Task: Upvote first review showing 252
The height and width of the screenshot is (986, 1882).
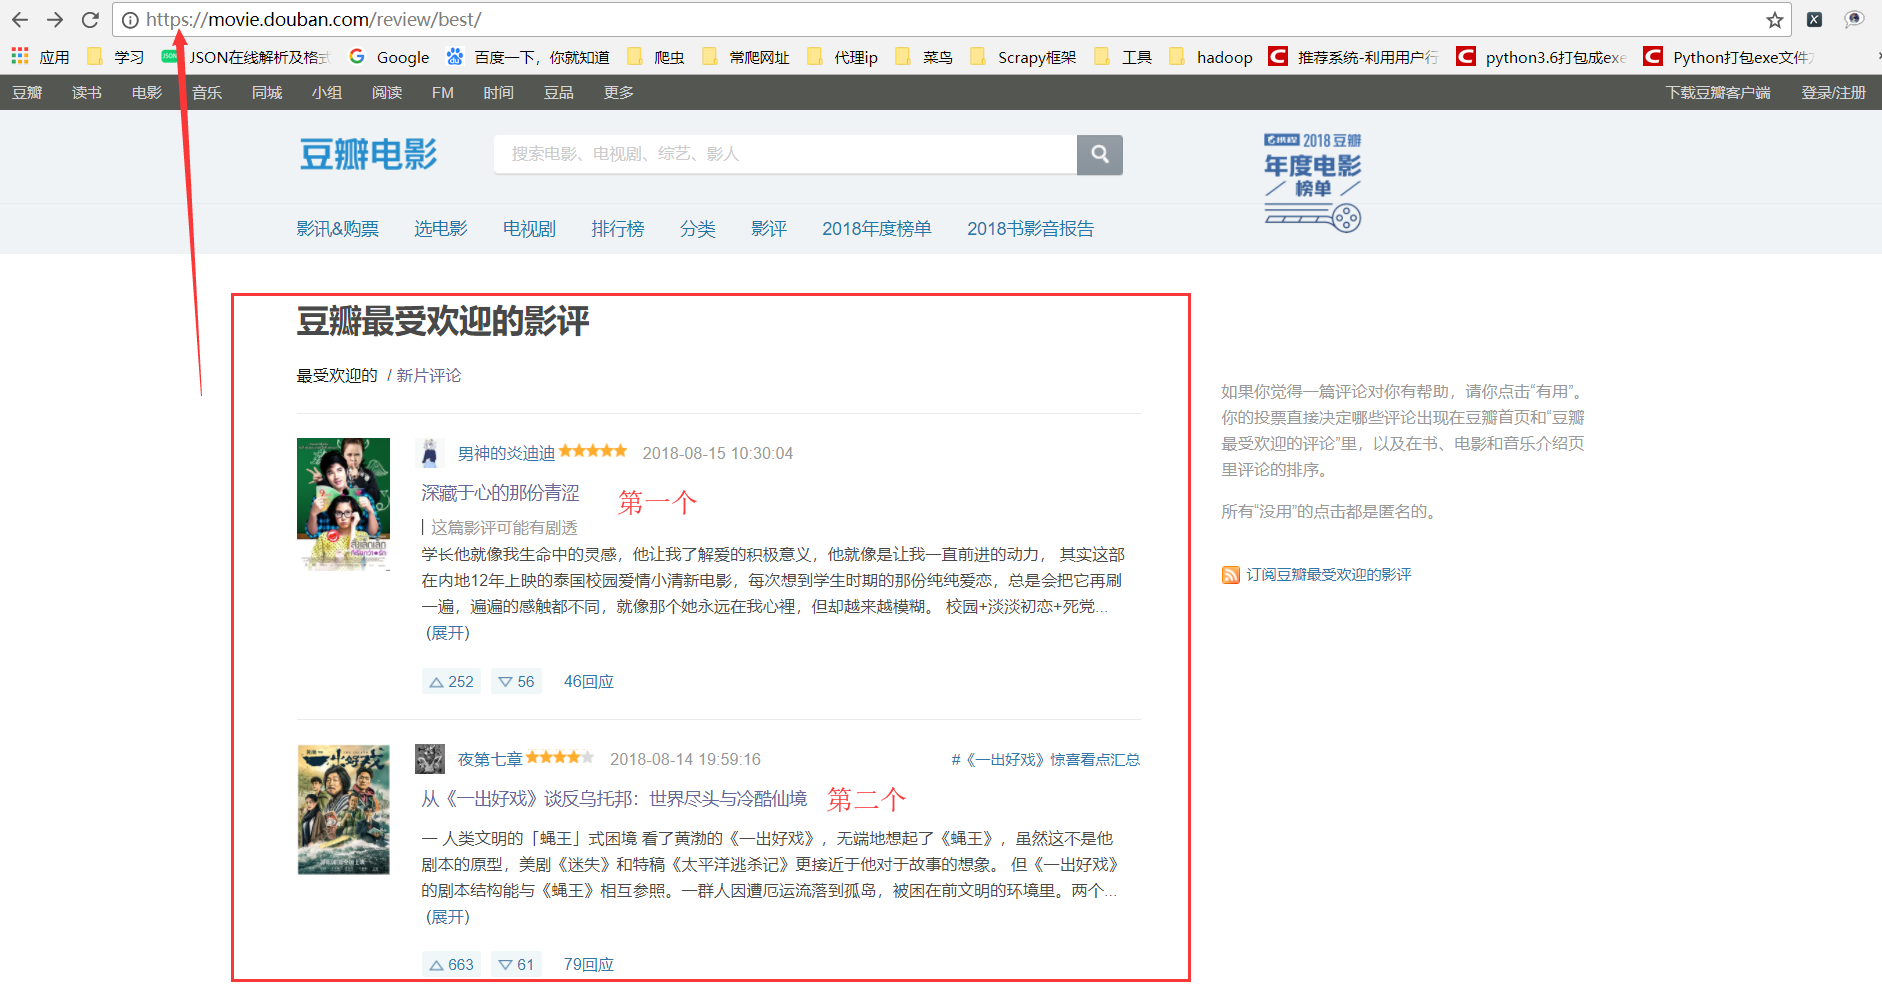Action: click(x=451, y=682)
